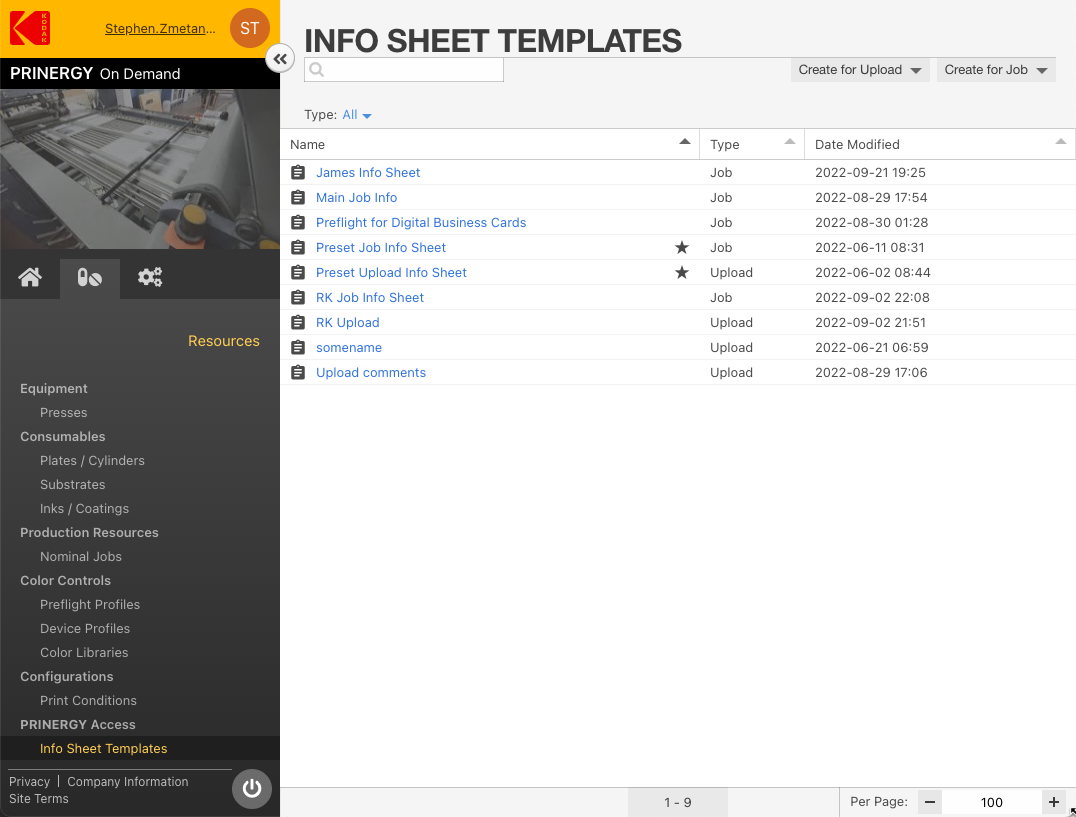Image resolution: width=1076 pixels, height=817 pixels.
Task: Open the Privacy link
Action: tap(29, 782)
